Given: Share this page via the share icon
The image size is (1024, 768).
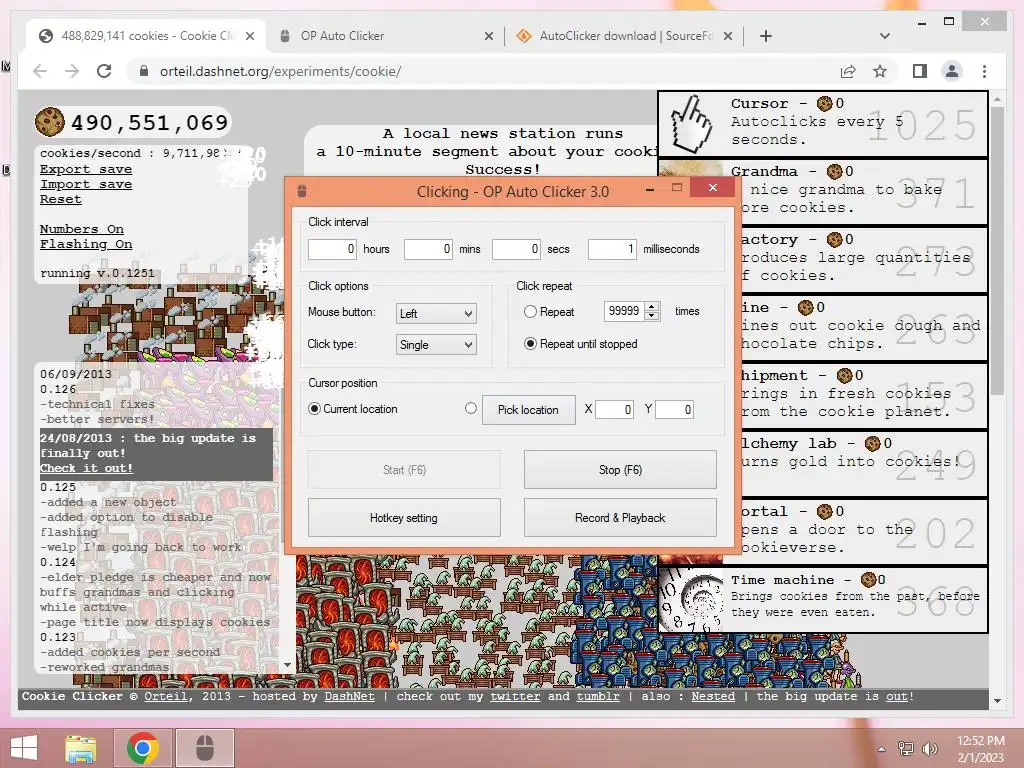Looking at the screenshot, I should pyautogui.click(x=848, y=71).
